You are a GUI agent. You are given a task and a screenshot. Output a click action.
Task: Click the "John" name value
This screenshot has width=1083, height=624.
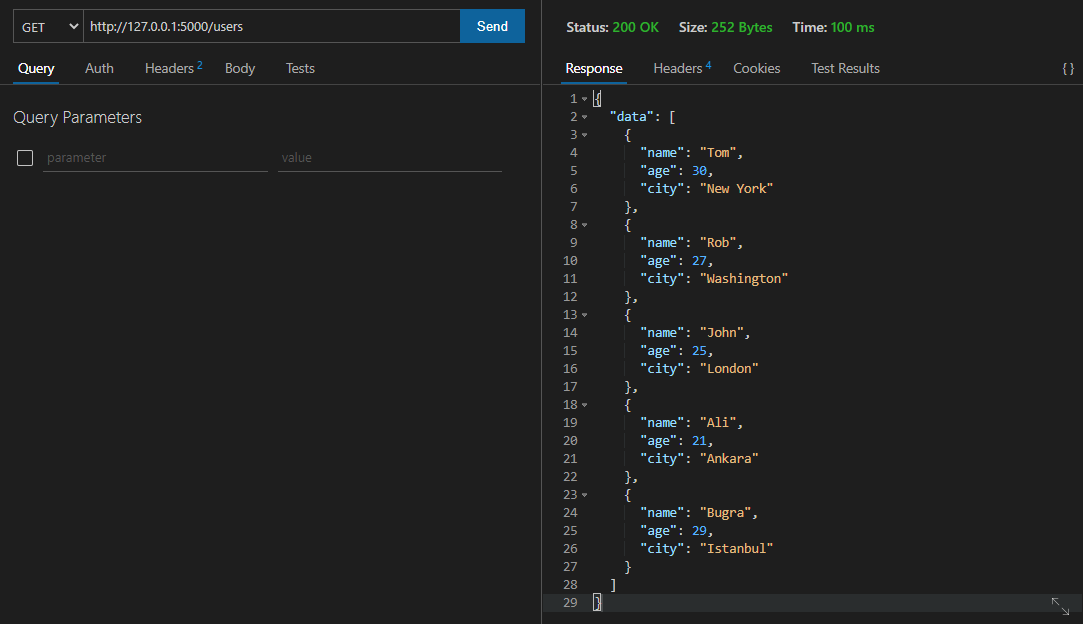pyautogui.click(x=722, y=332)
